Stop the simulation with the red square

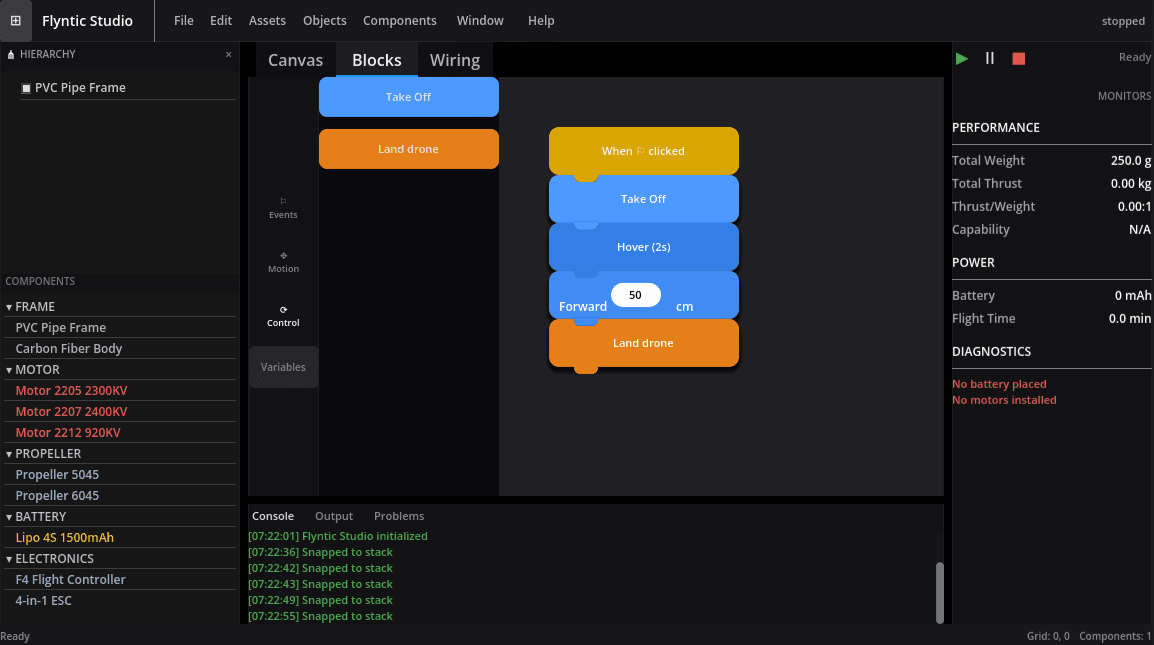point(1019,58)
